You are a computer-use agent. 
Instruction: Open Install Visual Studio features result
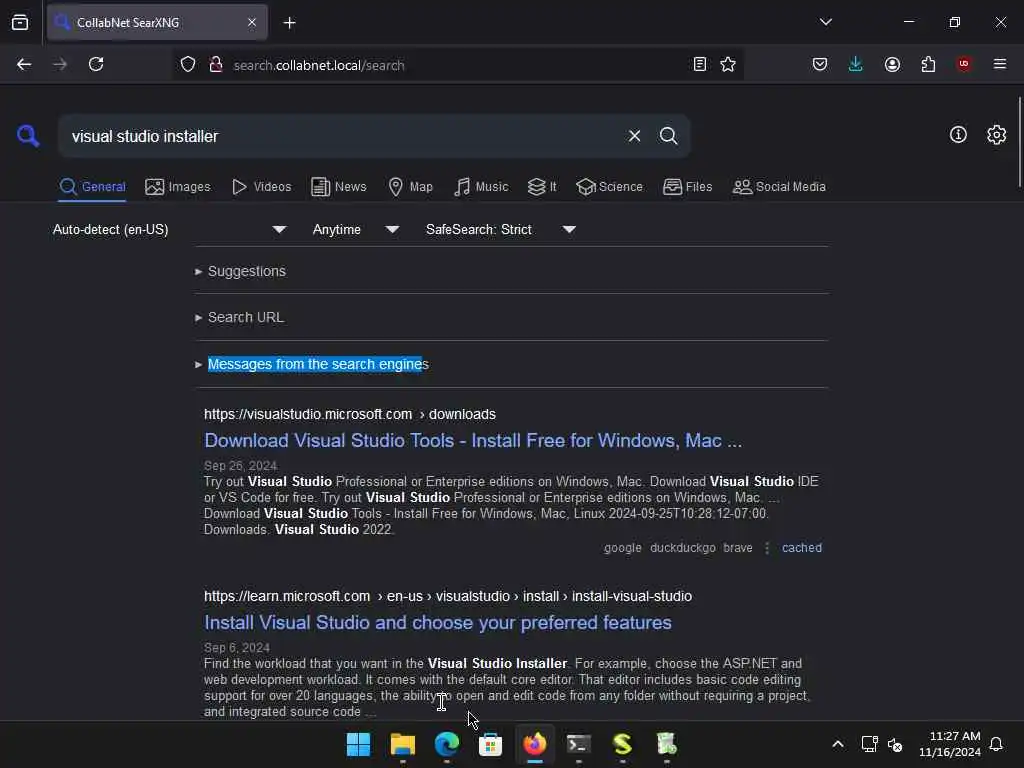tap(438, 622)
